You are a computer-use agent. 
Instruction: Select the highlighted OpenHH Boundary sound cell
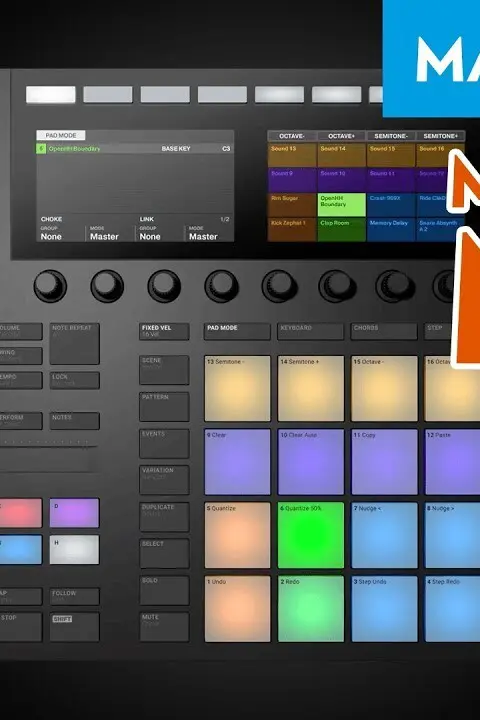click(341, 204)
